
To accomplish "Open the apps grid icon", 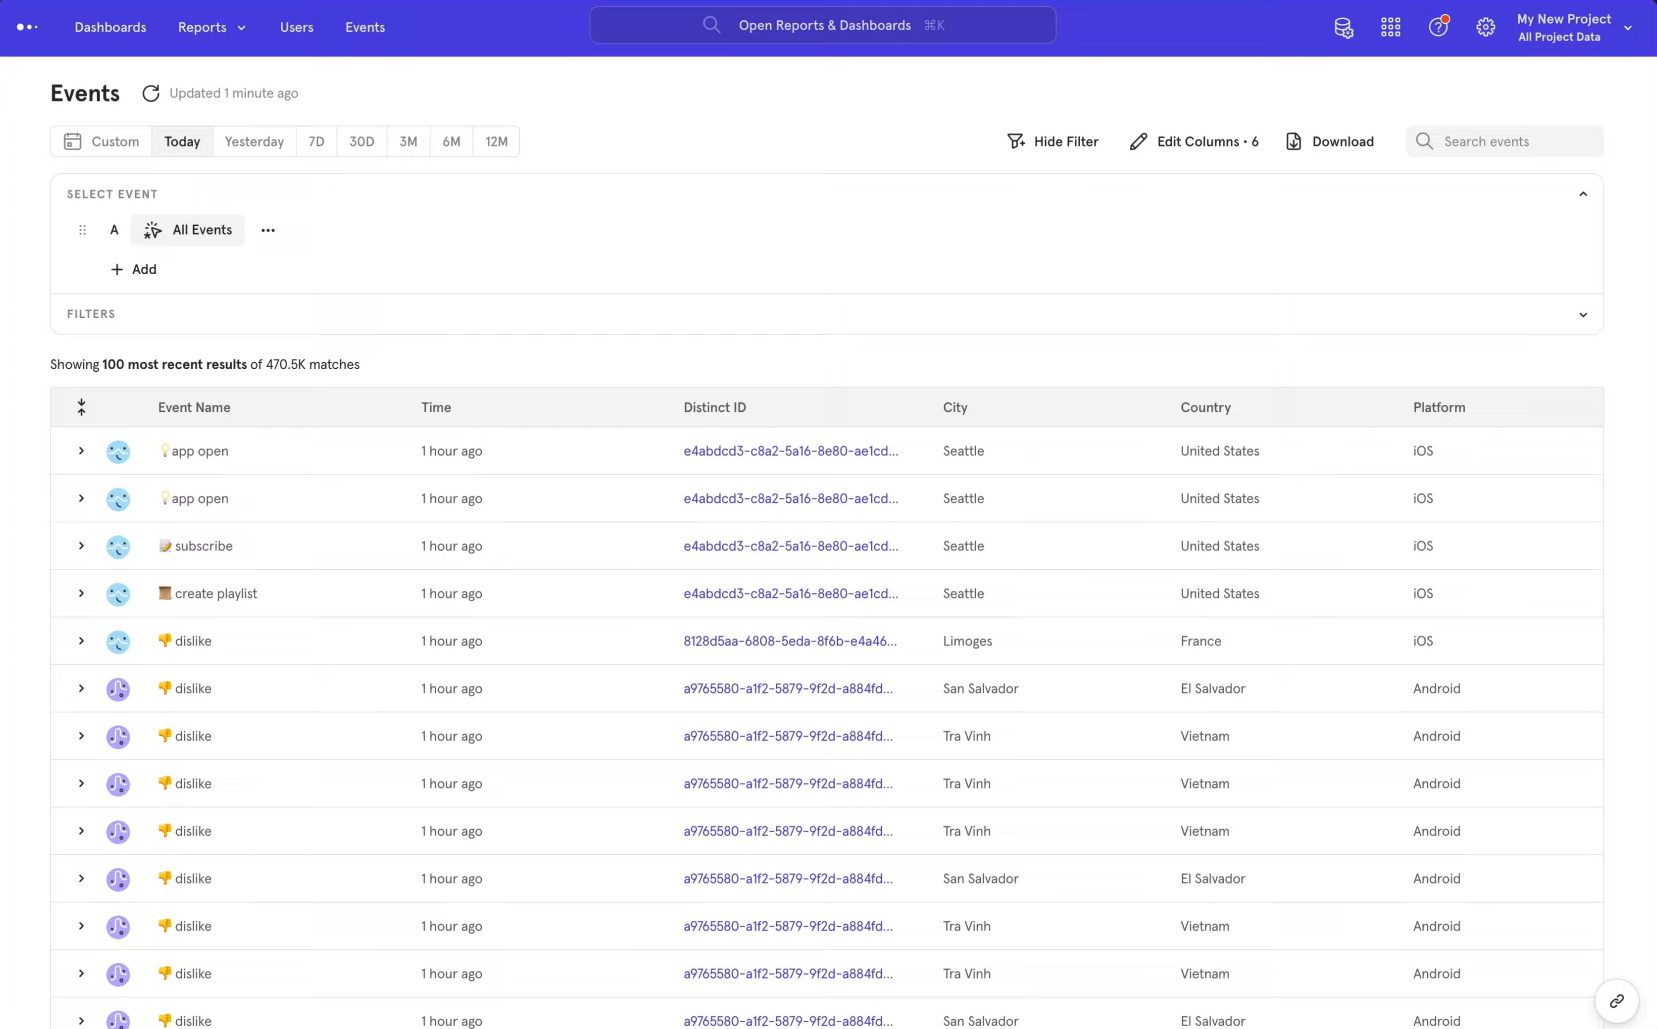I will click(x=1390, y=28).
